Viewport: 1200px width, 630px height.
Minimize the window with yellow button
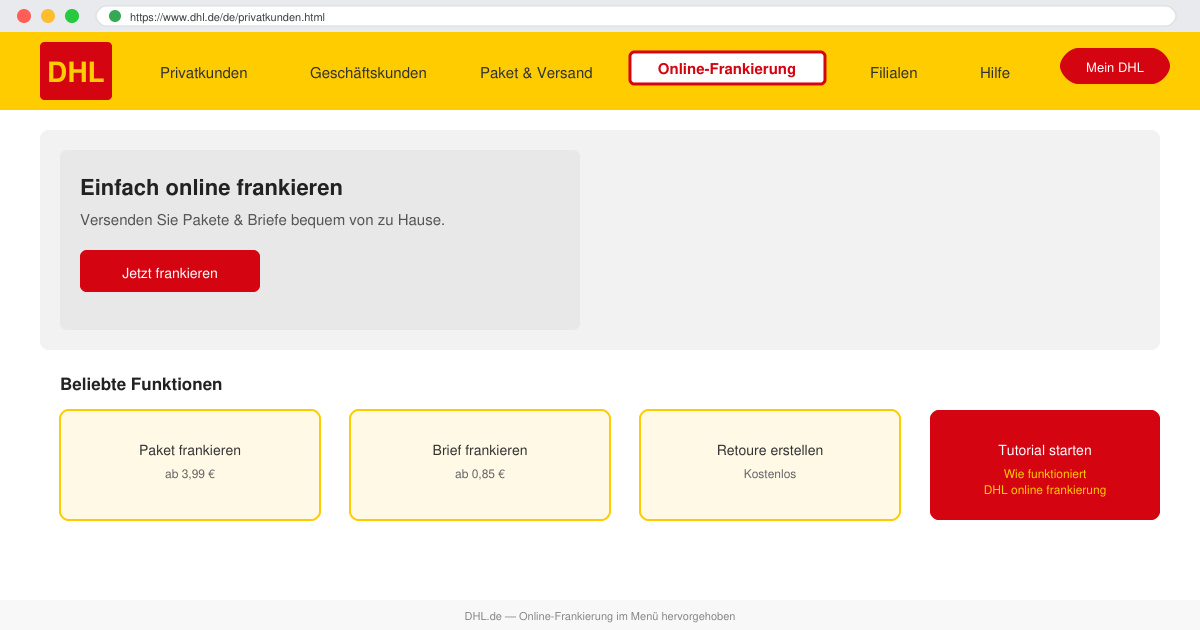tap(48, 16)
